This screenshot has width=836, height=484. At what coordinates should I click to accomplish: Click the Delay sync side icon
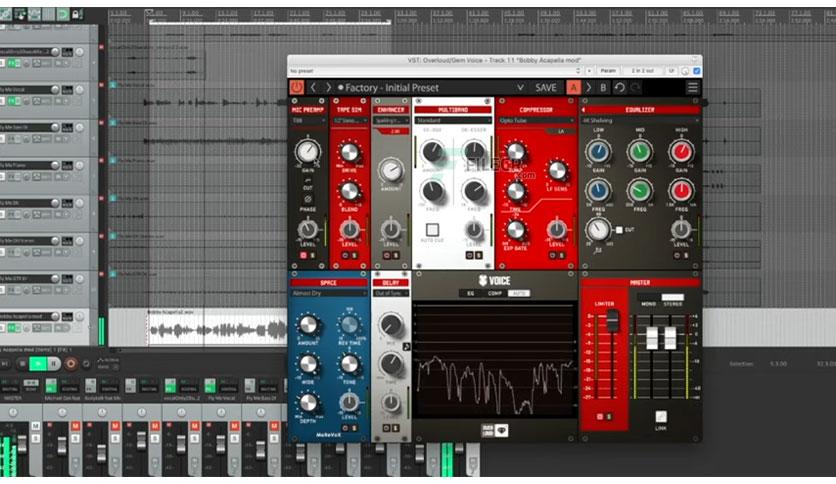tap(406, 346)
